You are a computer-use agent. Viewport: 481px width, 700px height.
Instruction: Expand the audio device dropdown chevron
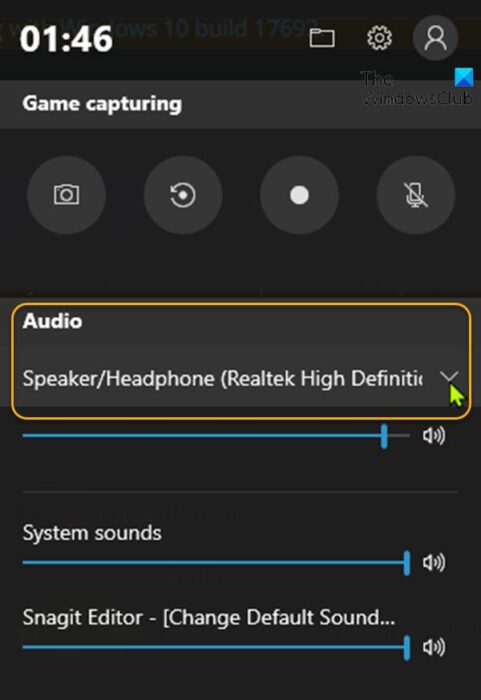tap(449, 378)
